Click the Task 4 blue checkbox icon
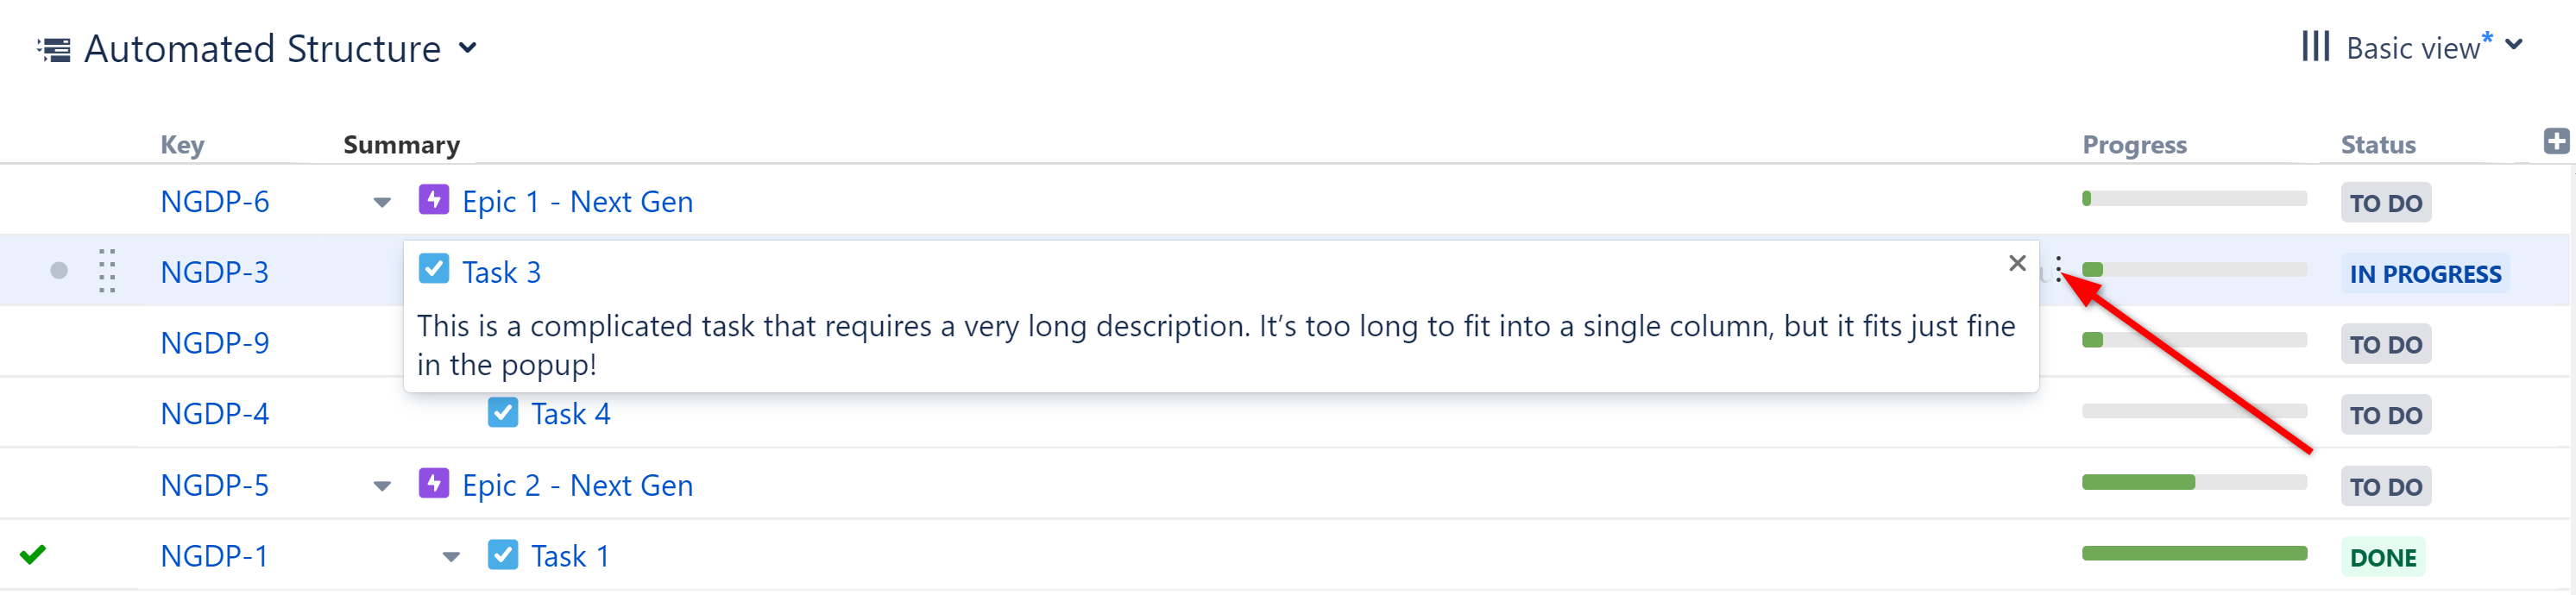Viewport: 2576px width, 595px height. [x=502, y=412]
